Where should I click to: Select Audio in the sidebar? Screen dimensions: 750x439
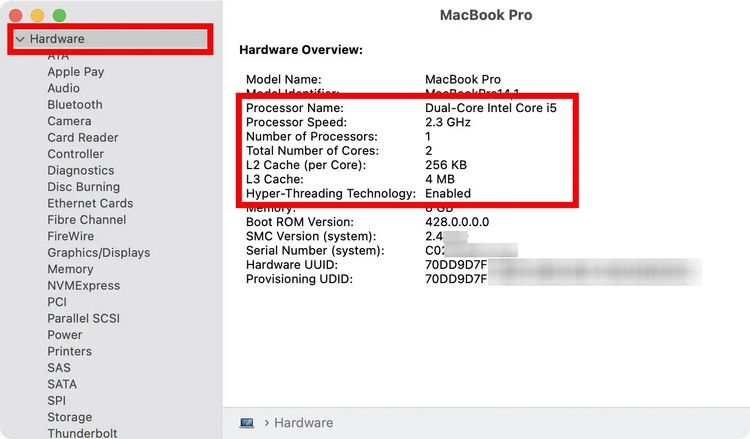point(64,88)
